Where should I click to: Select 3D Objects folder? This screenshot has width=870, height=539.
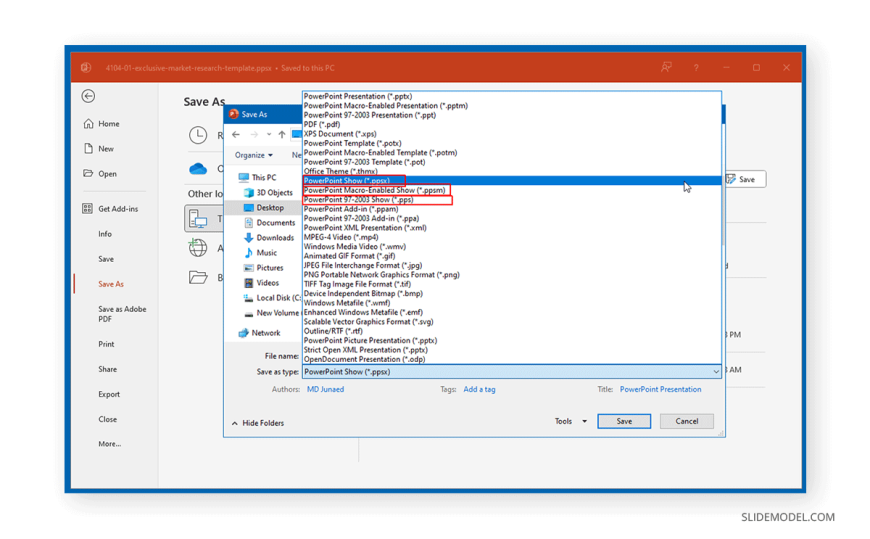tap(268, 193)
